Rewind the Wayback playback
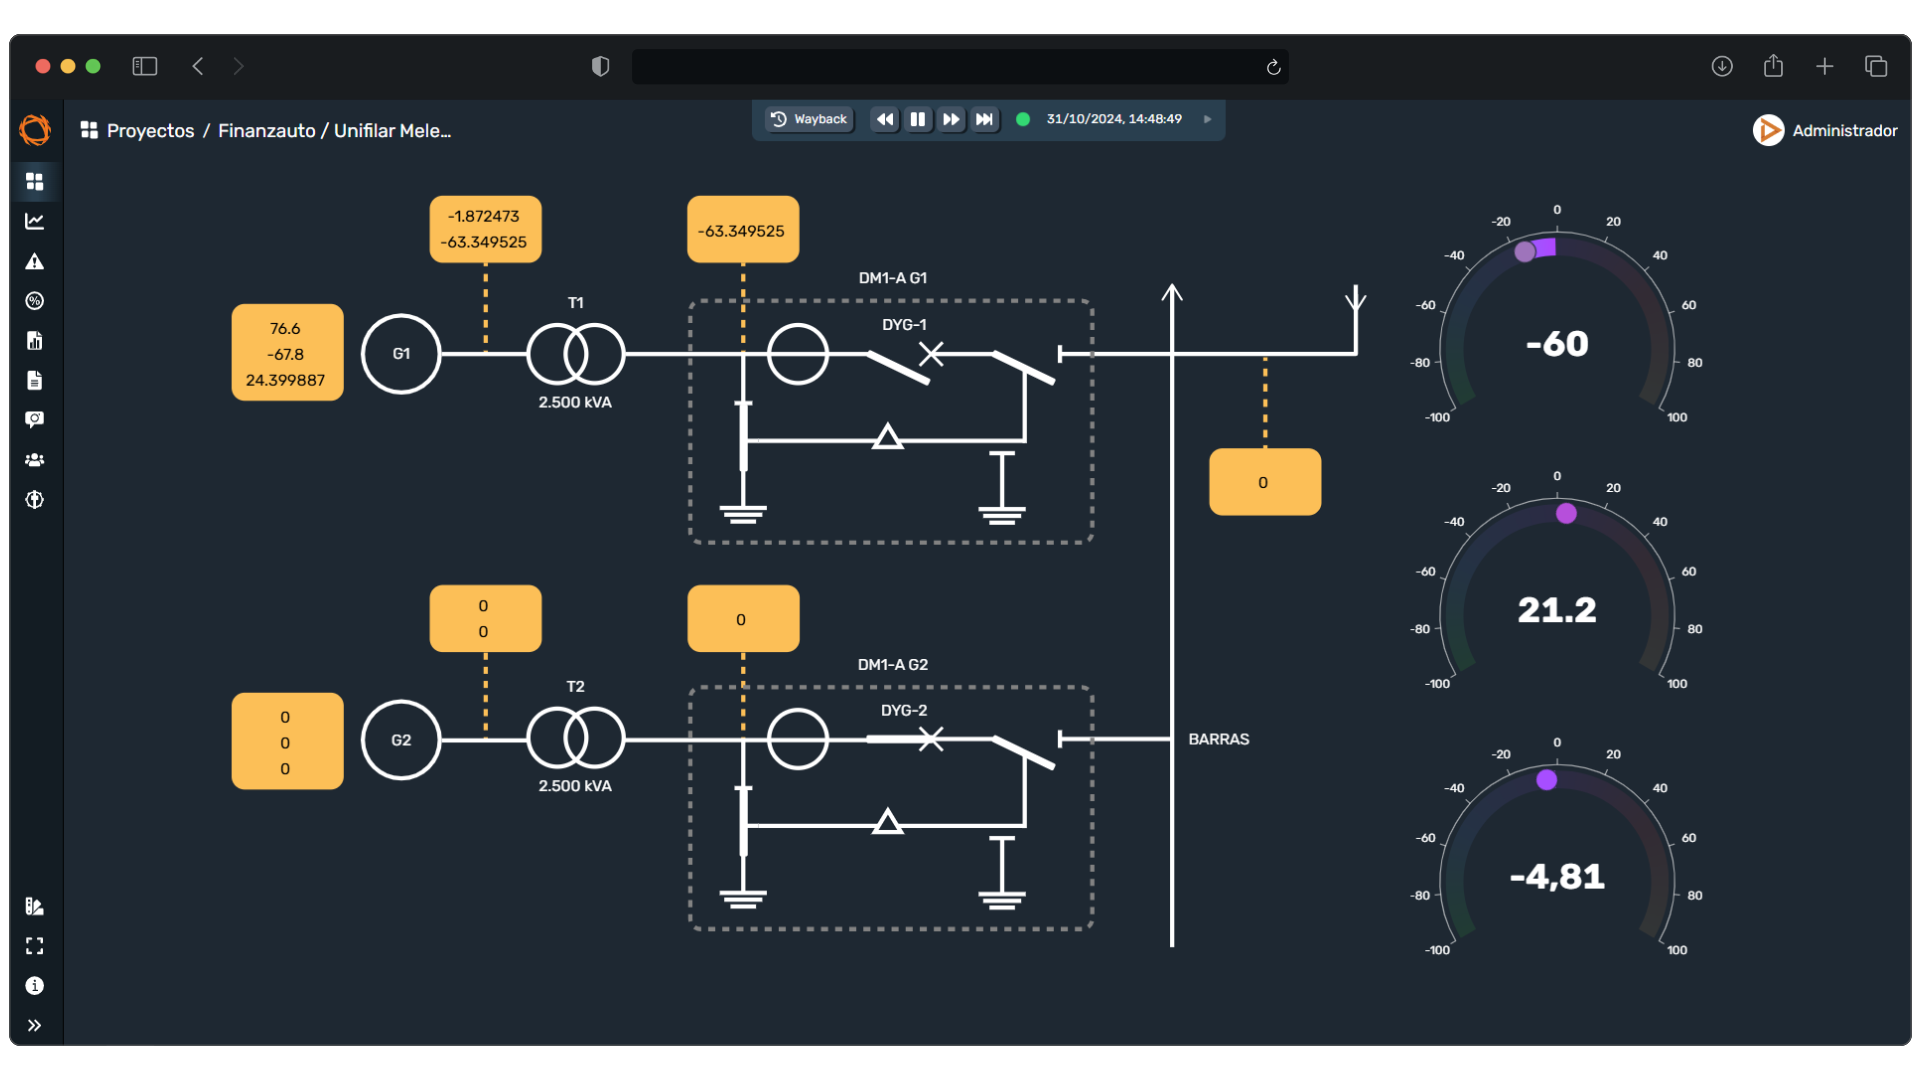Viewport: 1920px width, 1080px height. coord(885,119)
